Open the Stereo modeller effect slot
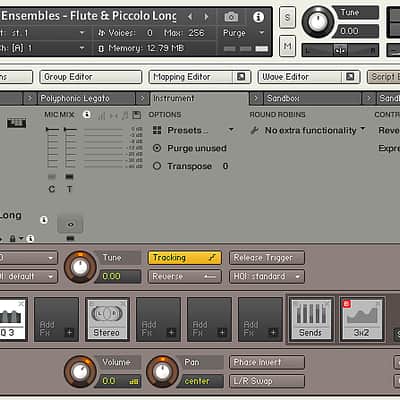This screenshot has width=400, height=400. (x=107, y=319)
